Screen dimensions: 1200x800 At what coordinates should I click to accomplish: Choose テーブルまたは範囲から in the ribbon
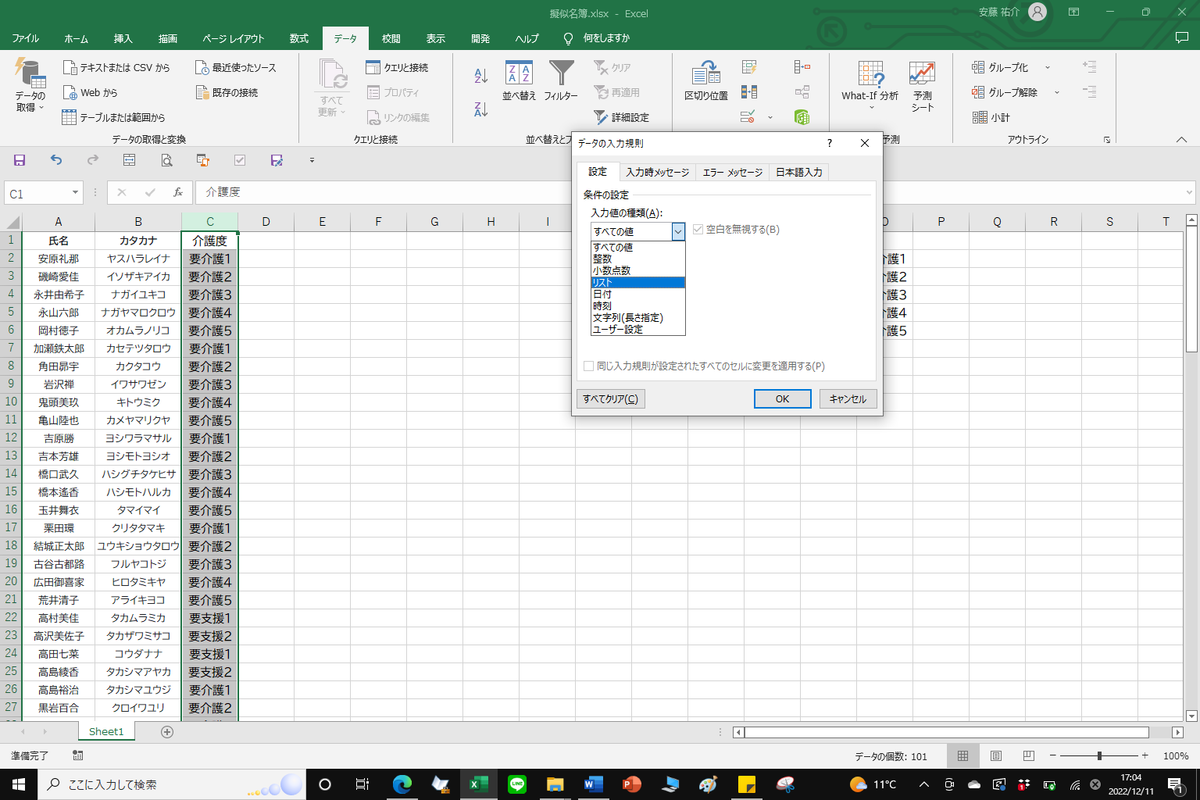coord(113,117)
